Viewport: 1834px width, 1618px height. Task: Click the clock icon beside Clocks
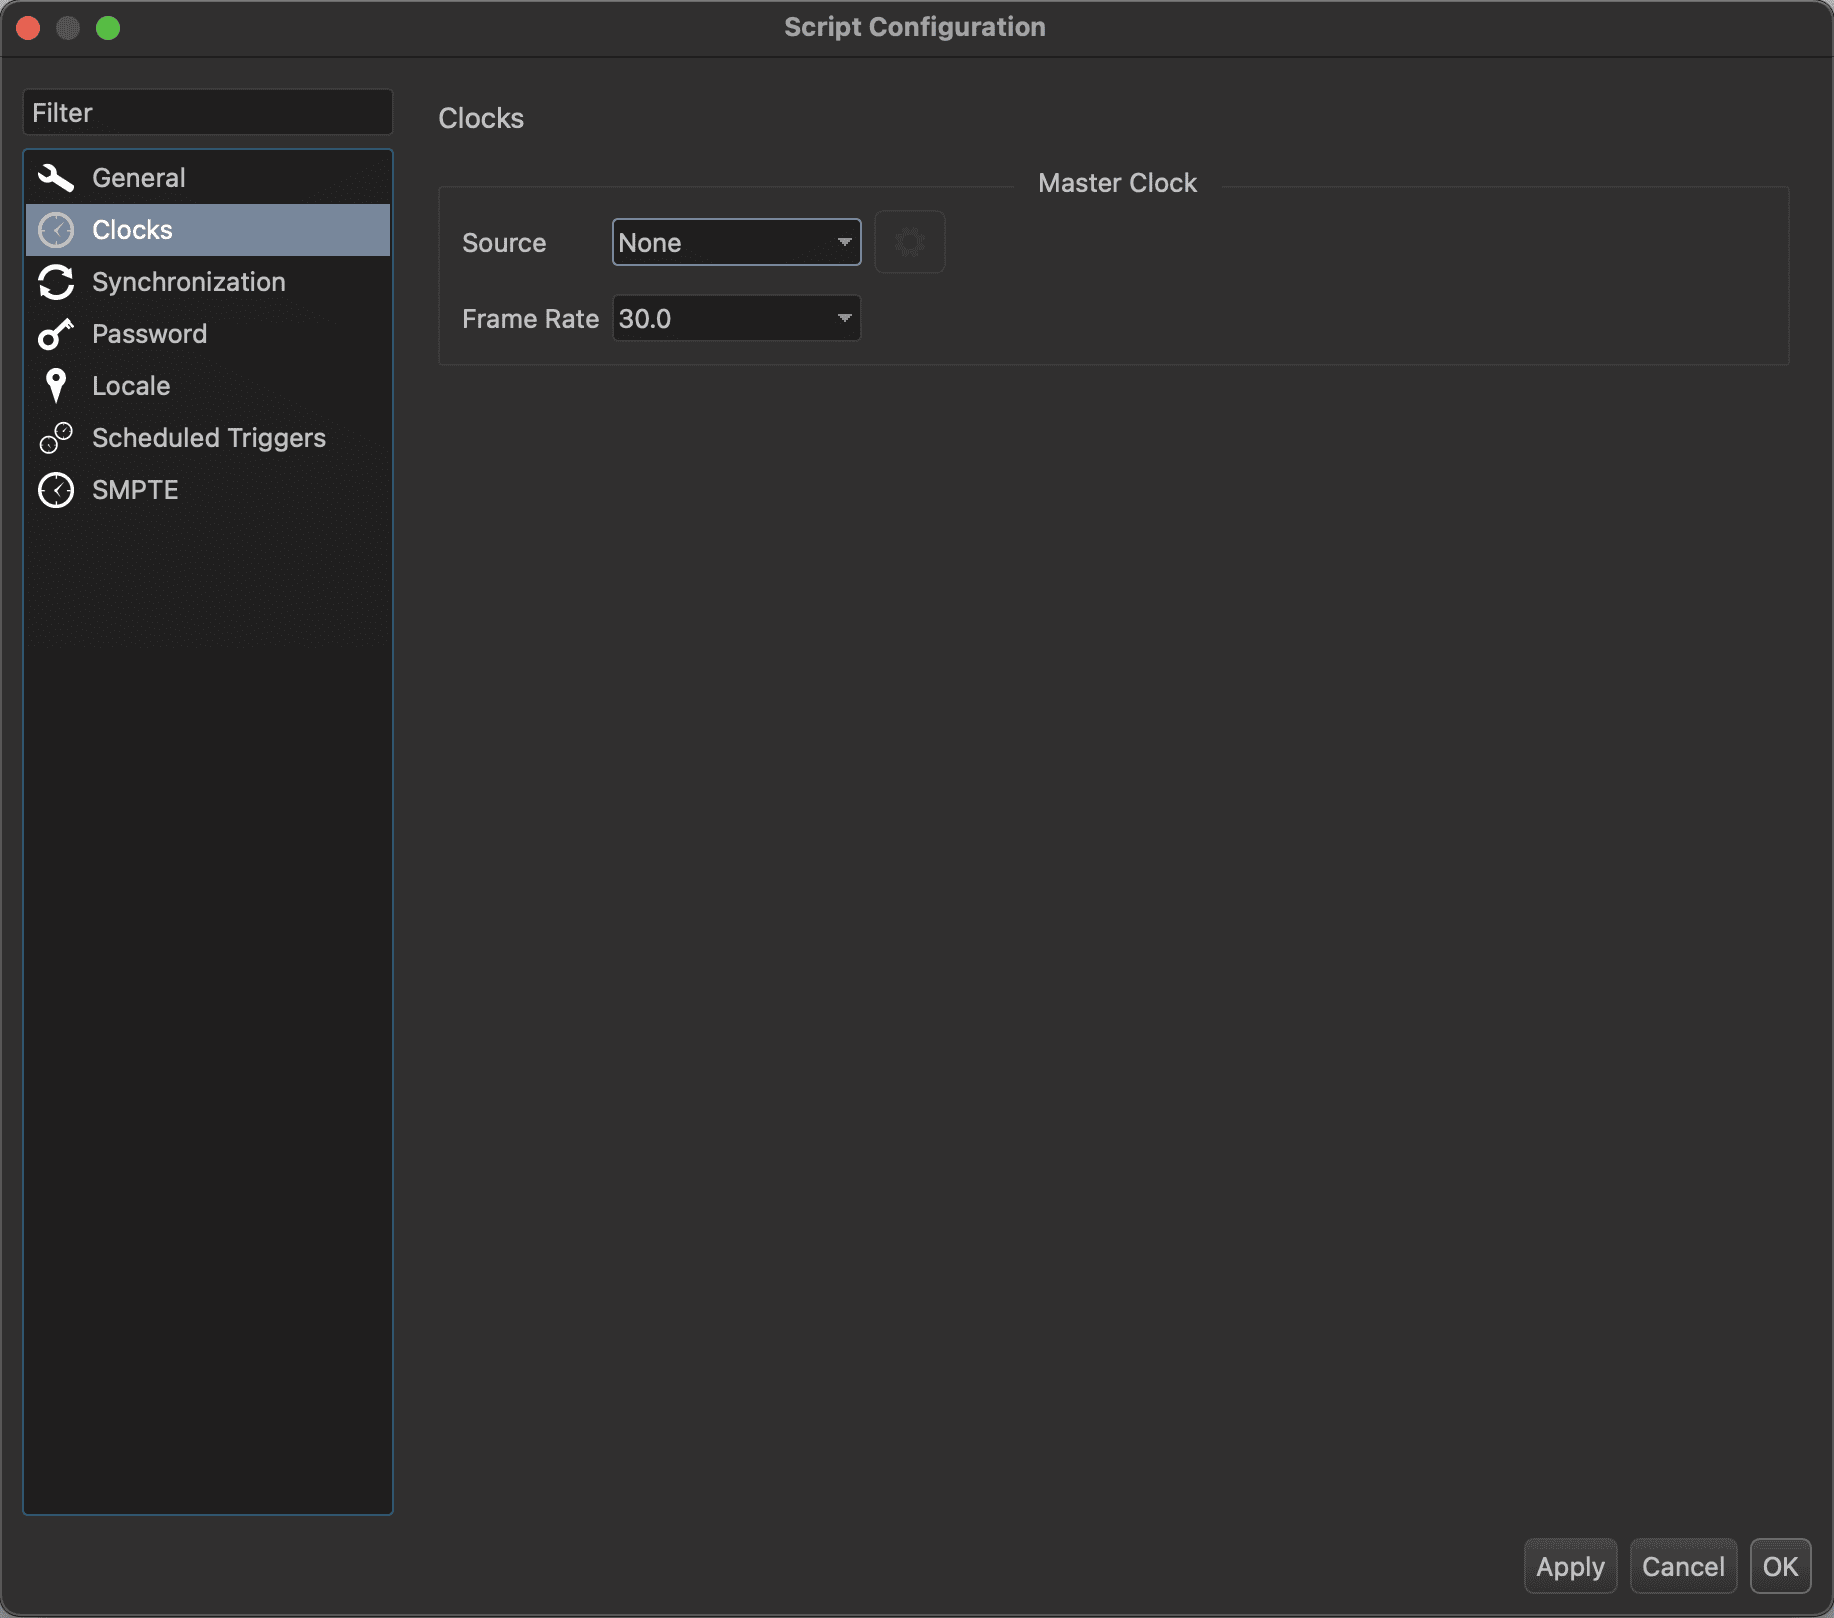pyautogui.click(x=56, y=230)
